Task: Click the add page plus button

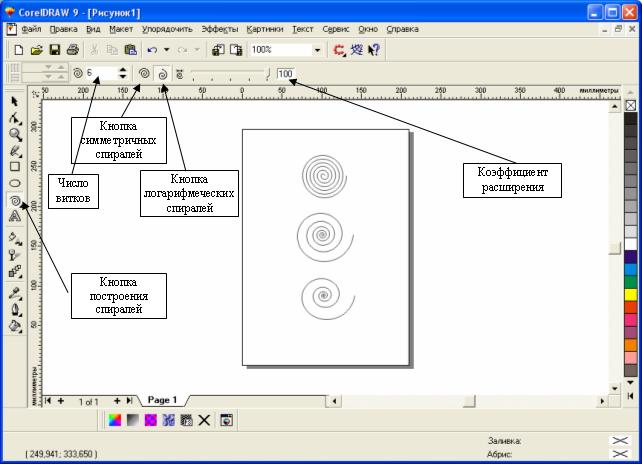Action: (x=117, y=400)
